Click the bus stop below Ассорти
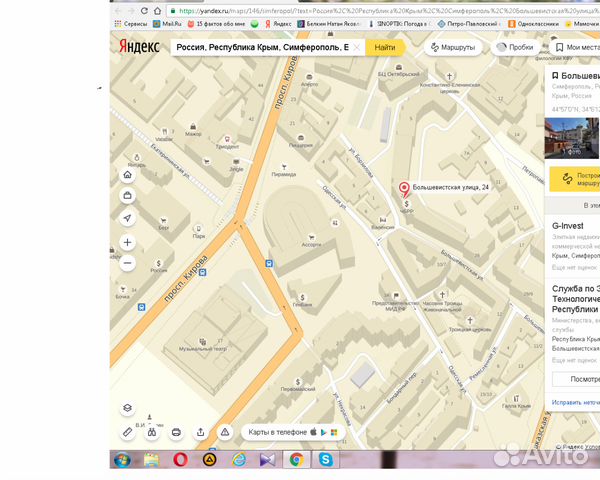This screenshot has height=480, width=600. (269, 264)
